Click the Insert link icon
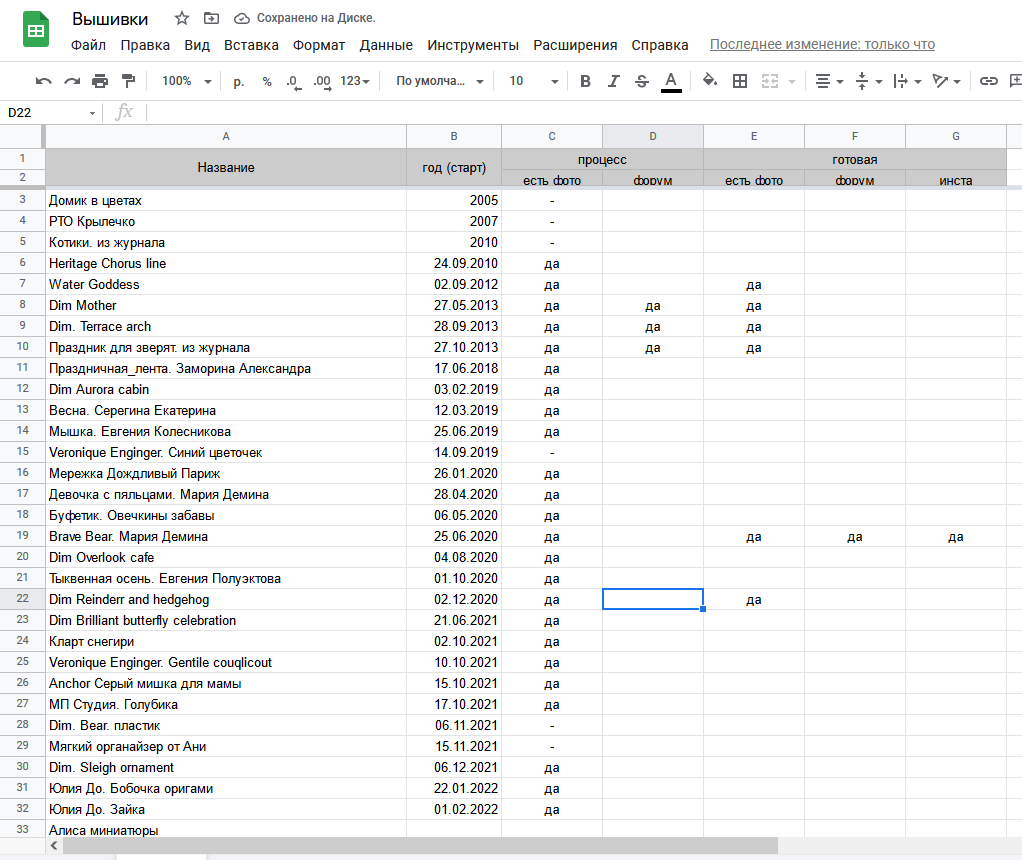 pos(988,81)
